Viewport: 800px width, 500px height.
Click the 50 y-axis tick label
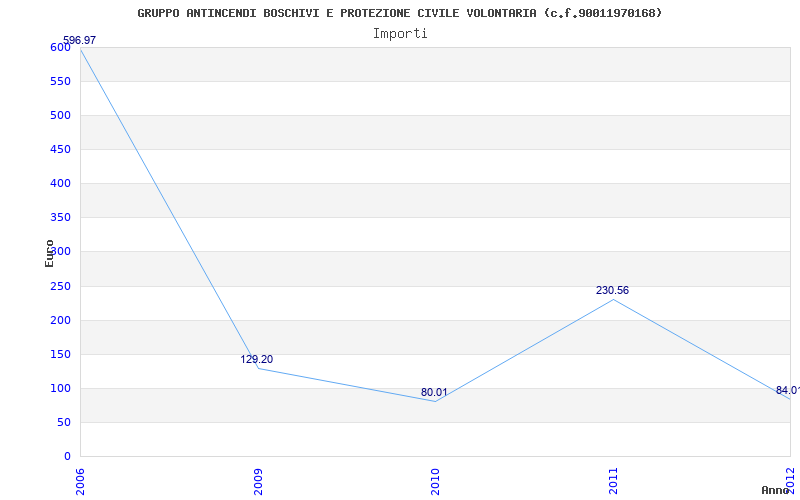64,422
